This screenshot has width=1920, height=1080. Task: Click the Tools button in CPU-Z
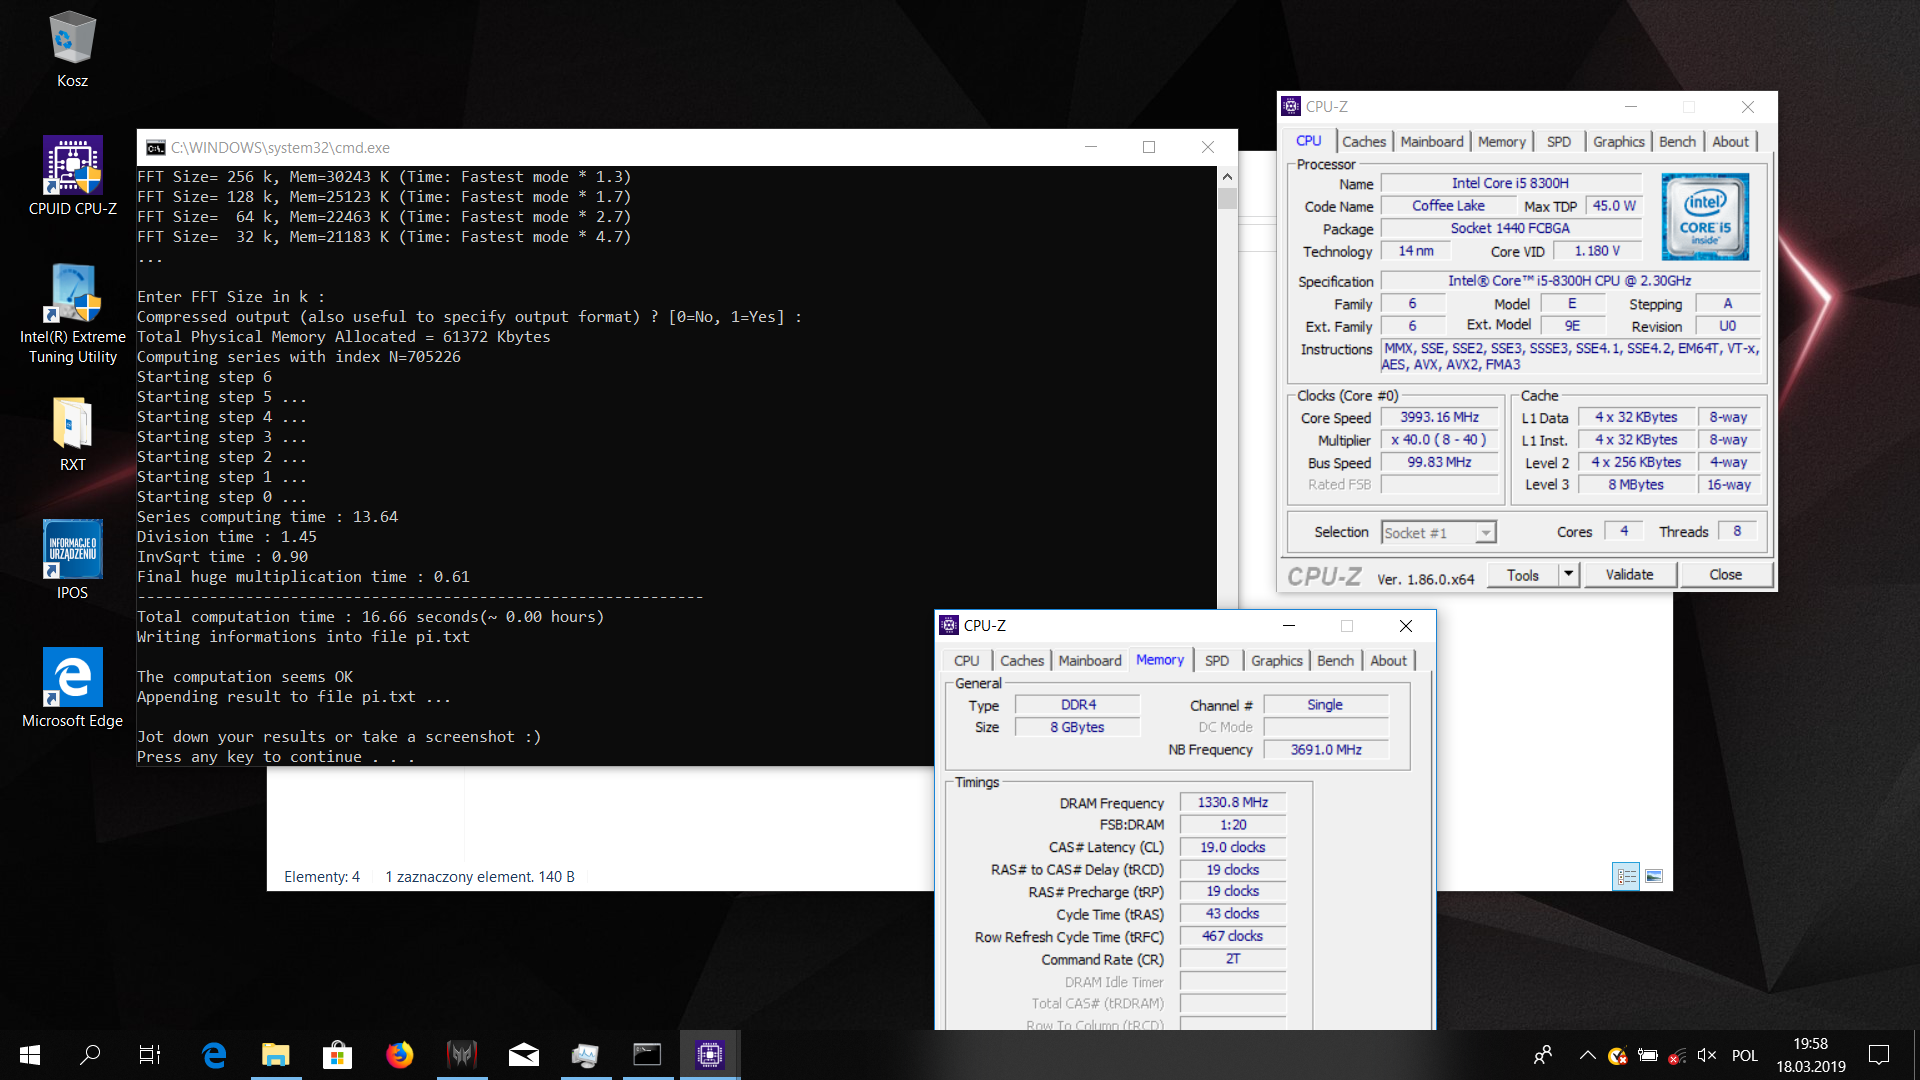[1522, 575]
